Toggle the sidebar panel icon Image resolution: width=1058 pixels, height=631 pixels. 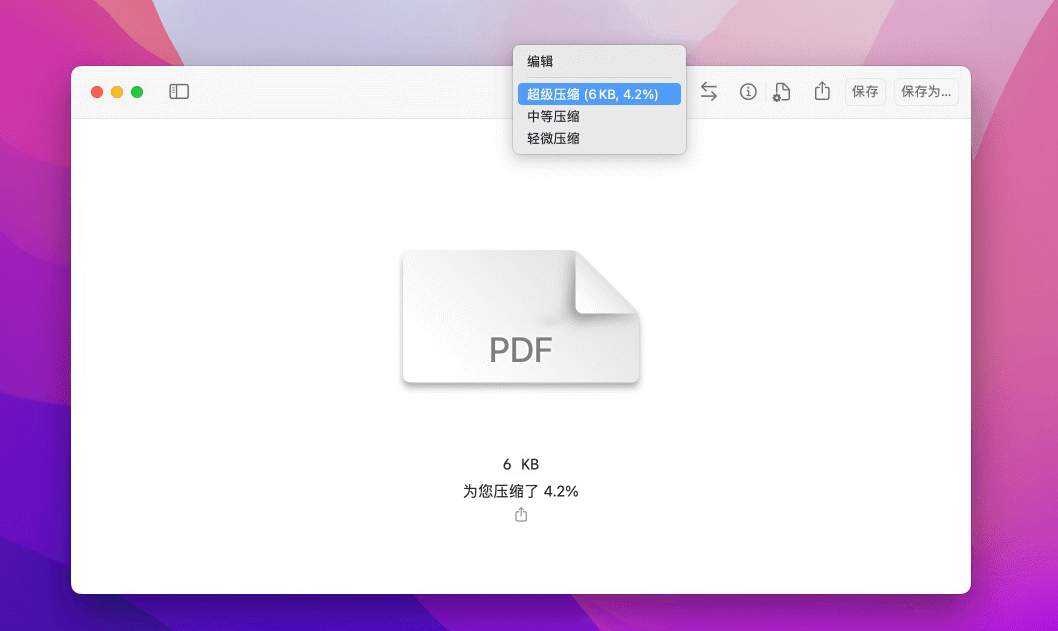179,92
